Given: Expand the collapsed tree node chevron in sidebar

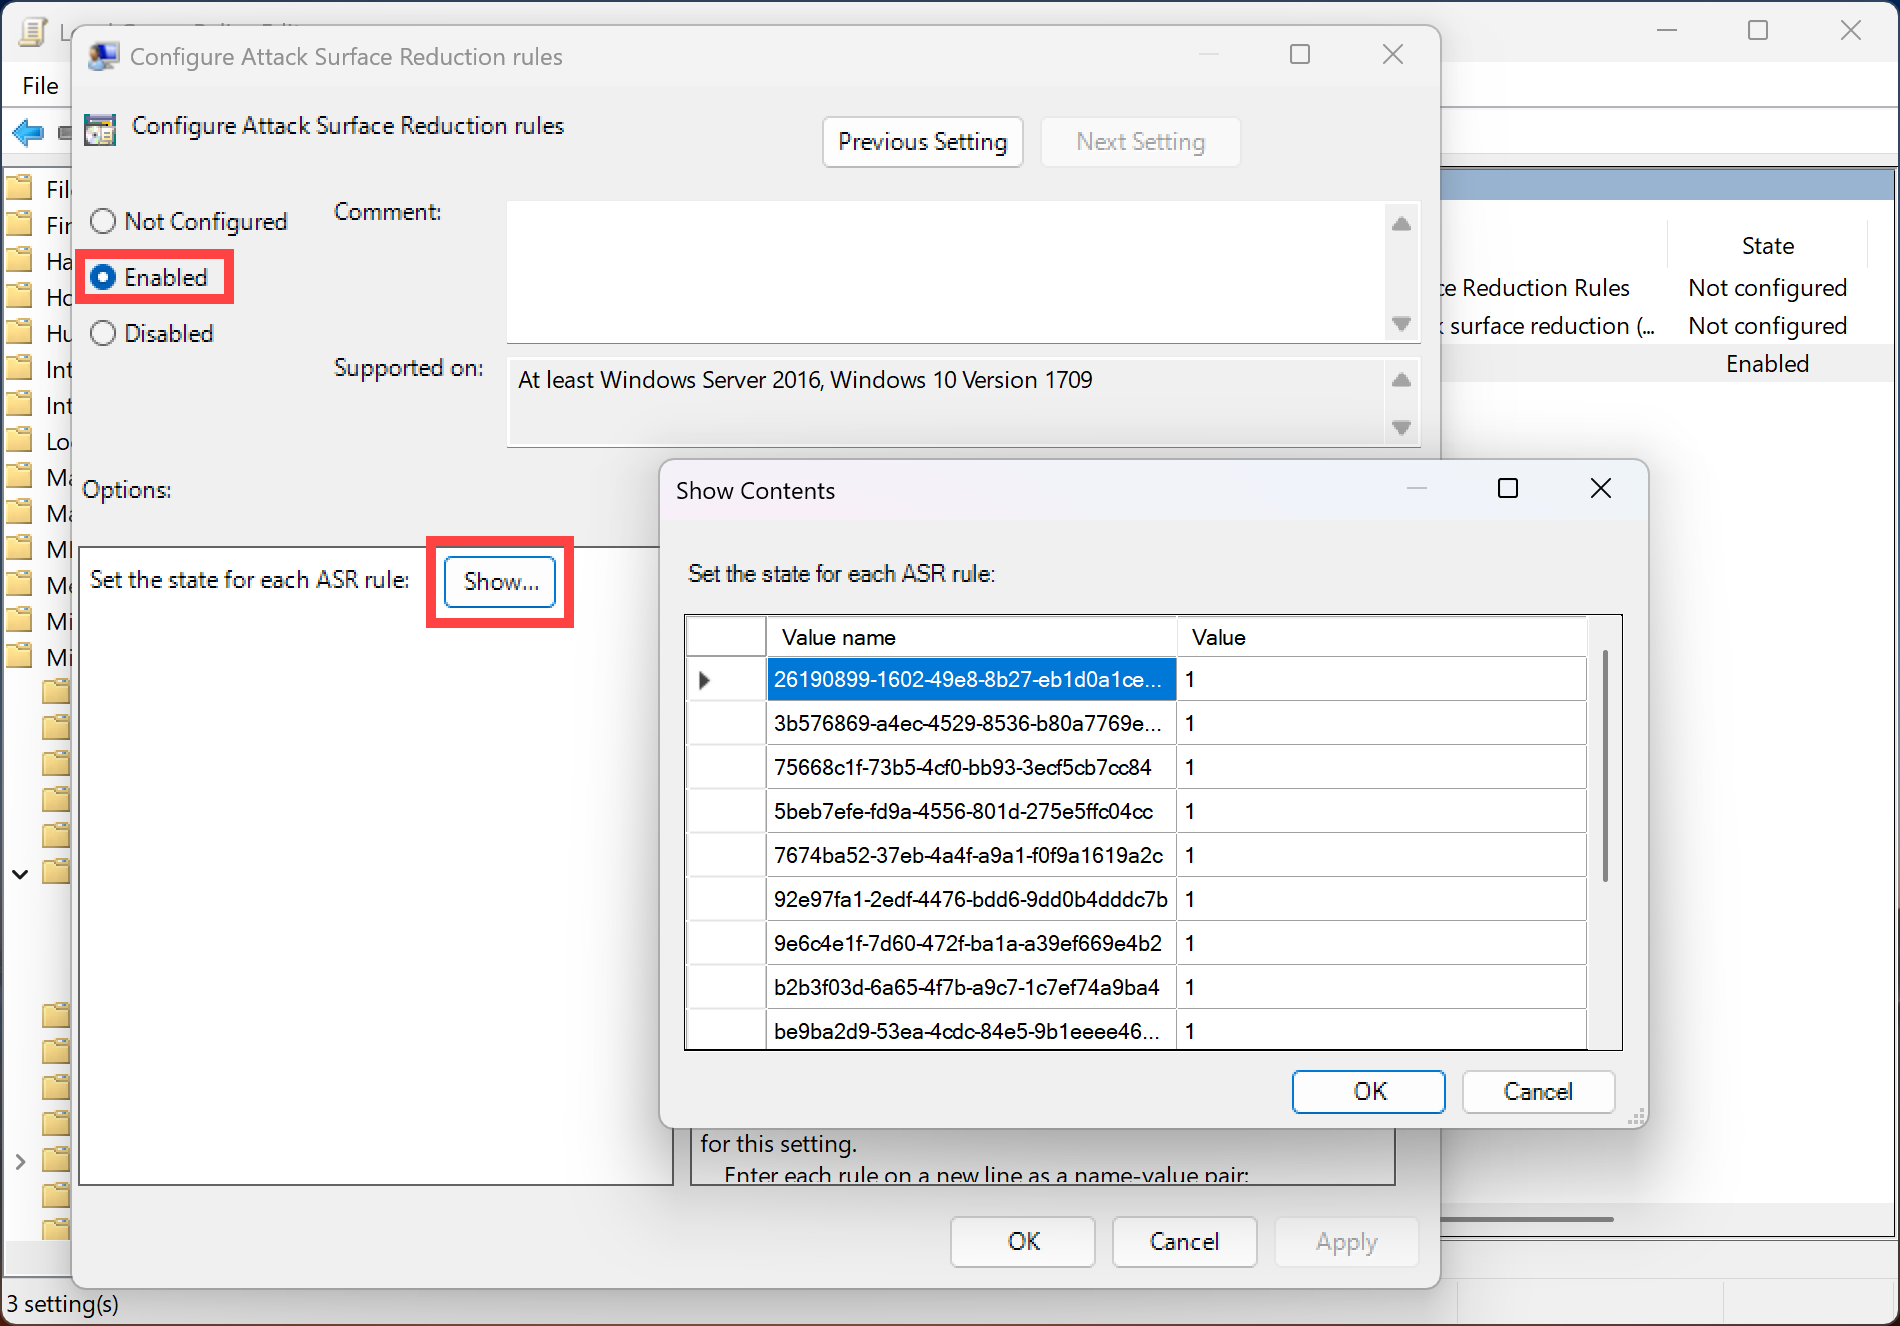Looking at the screenshot, I should (20, 1161).
